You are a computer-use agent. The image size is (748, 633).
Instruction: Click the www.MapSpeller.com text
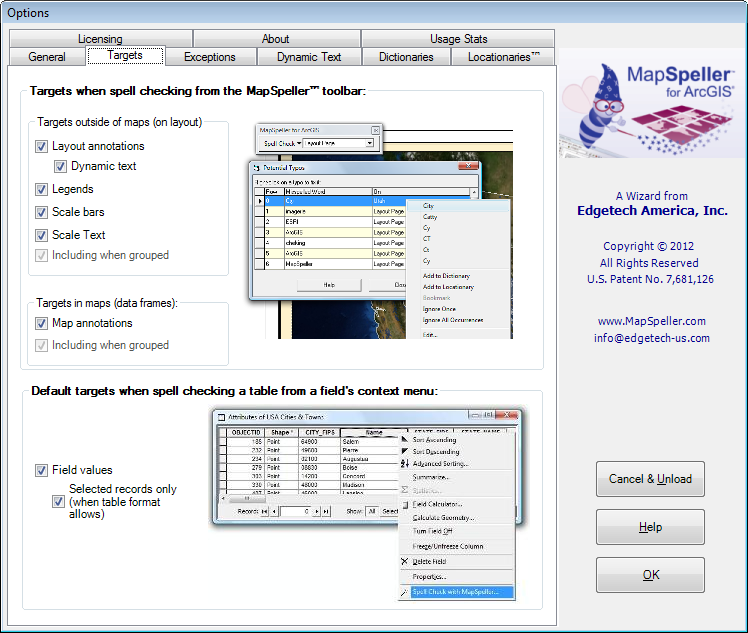[652, 321]
